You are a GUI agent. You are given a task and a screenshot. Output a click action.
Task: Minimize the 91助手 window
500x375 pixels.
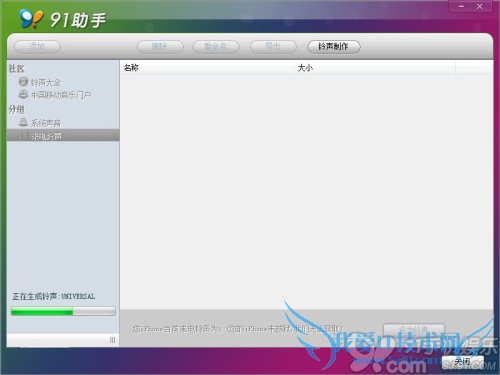tap(461, 6)
